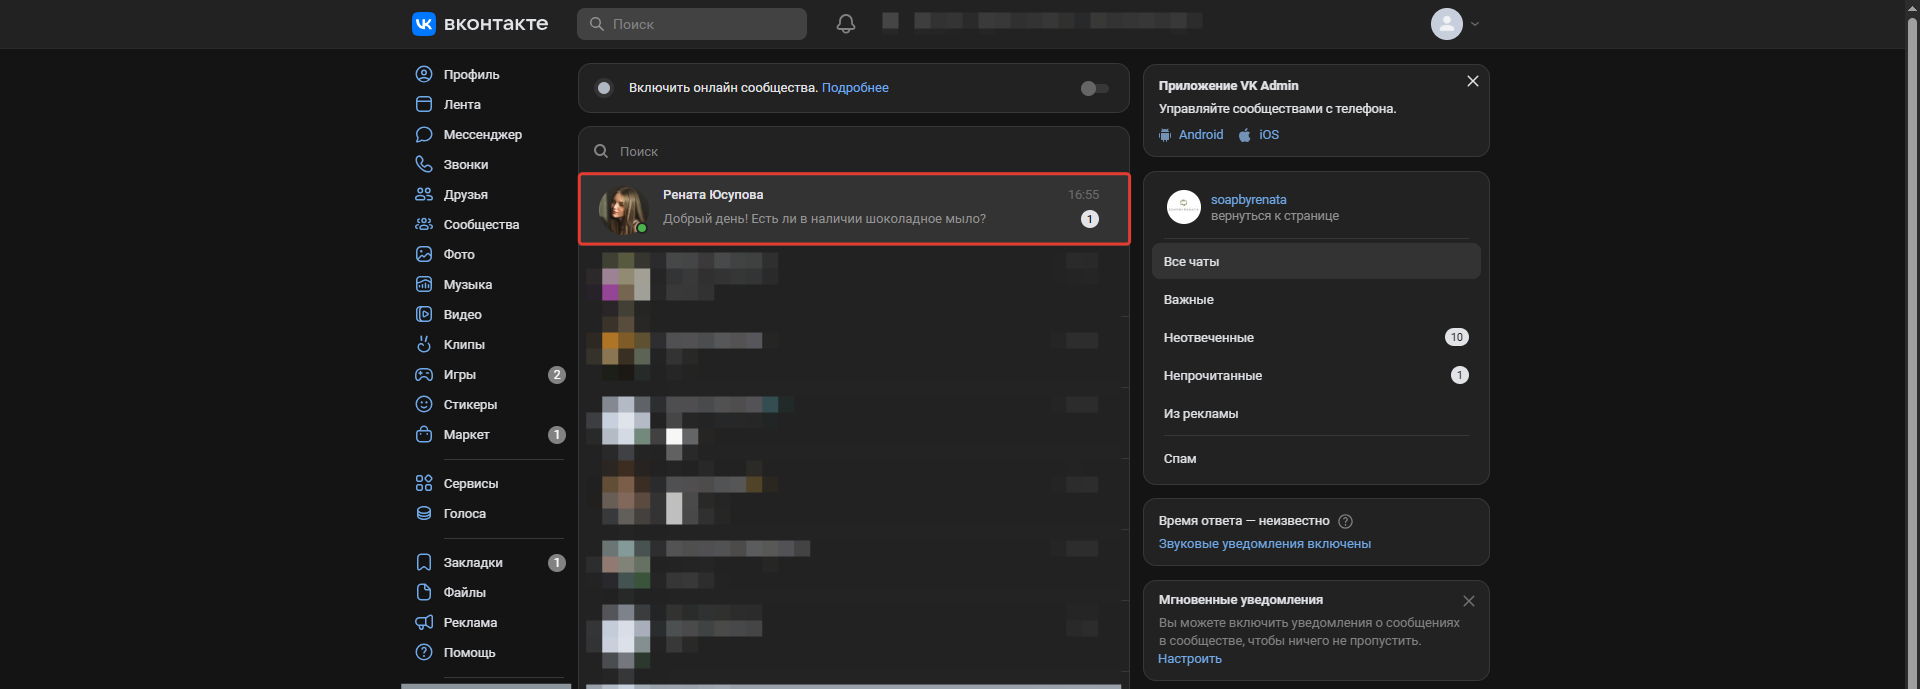The width and height of the screenshot is (1920, 689).
Task: Click the Android app download link
Action: coord(1200,135)
